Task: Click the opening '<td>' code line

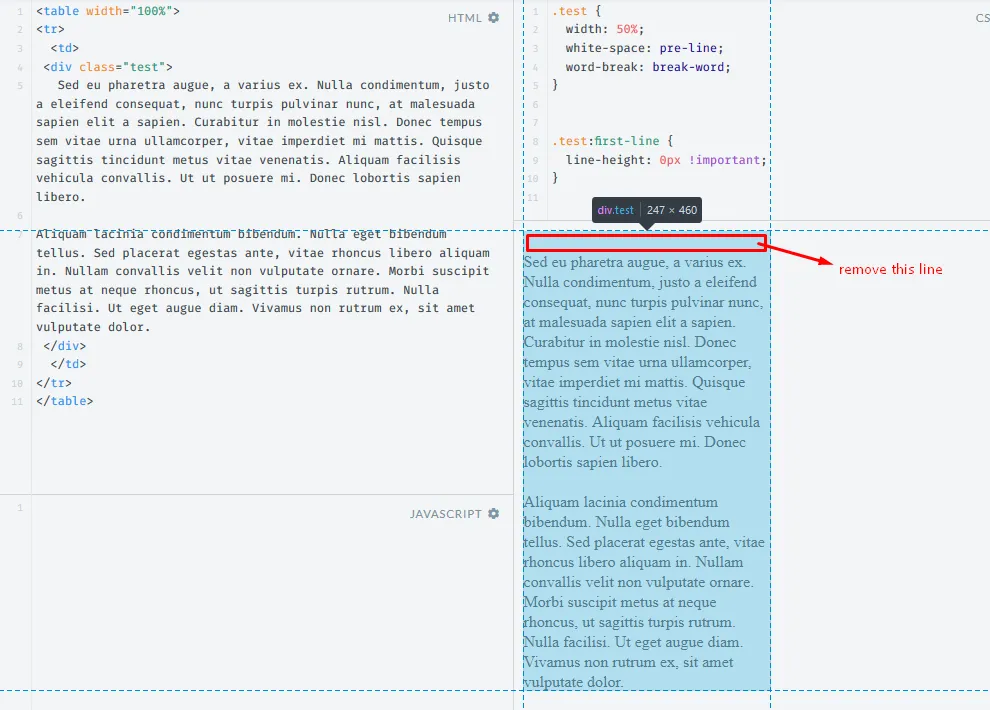Action: tap(64, 48)
